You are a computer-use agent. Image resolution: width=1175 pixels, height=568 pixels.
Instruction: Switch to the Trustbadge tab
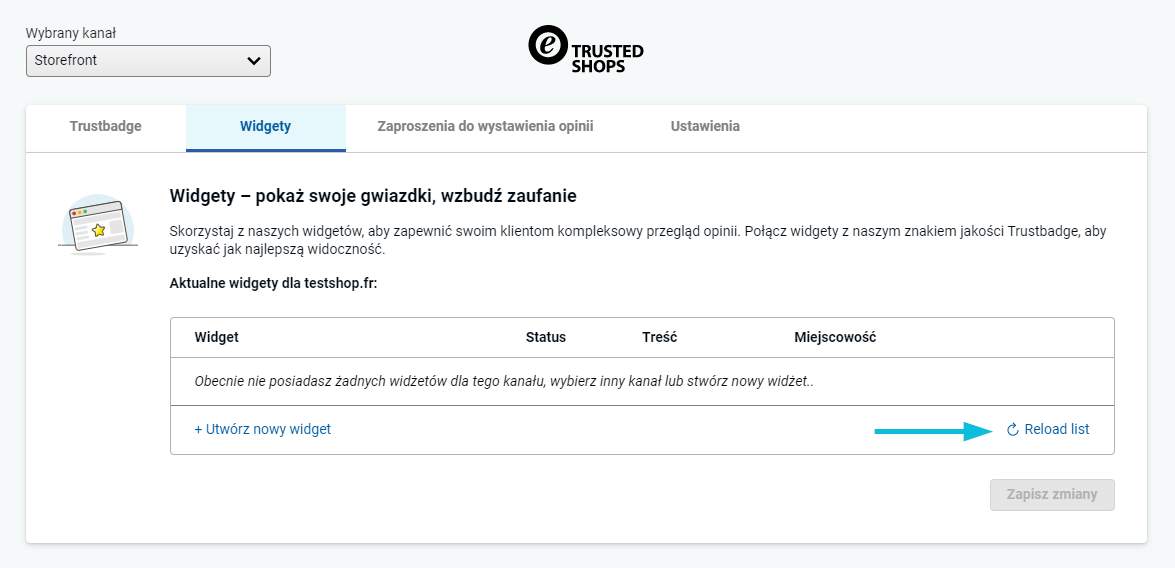(105, 127)
